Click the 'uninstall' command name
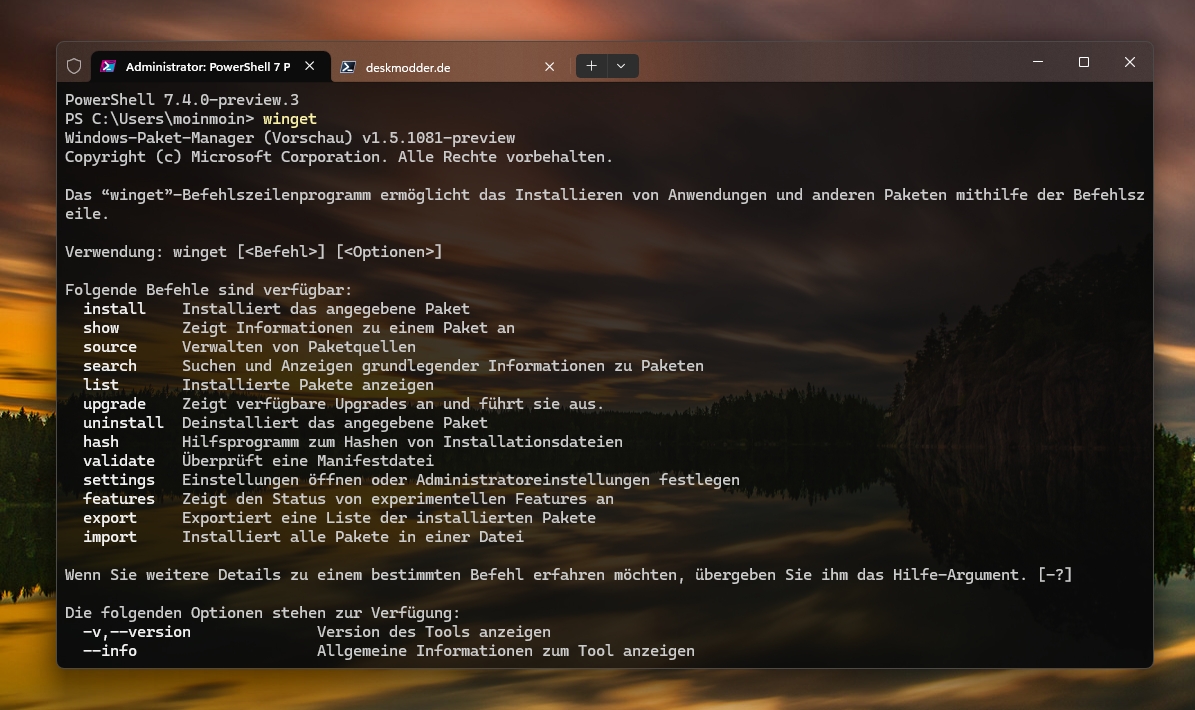 [x=123, y=423]
